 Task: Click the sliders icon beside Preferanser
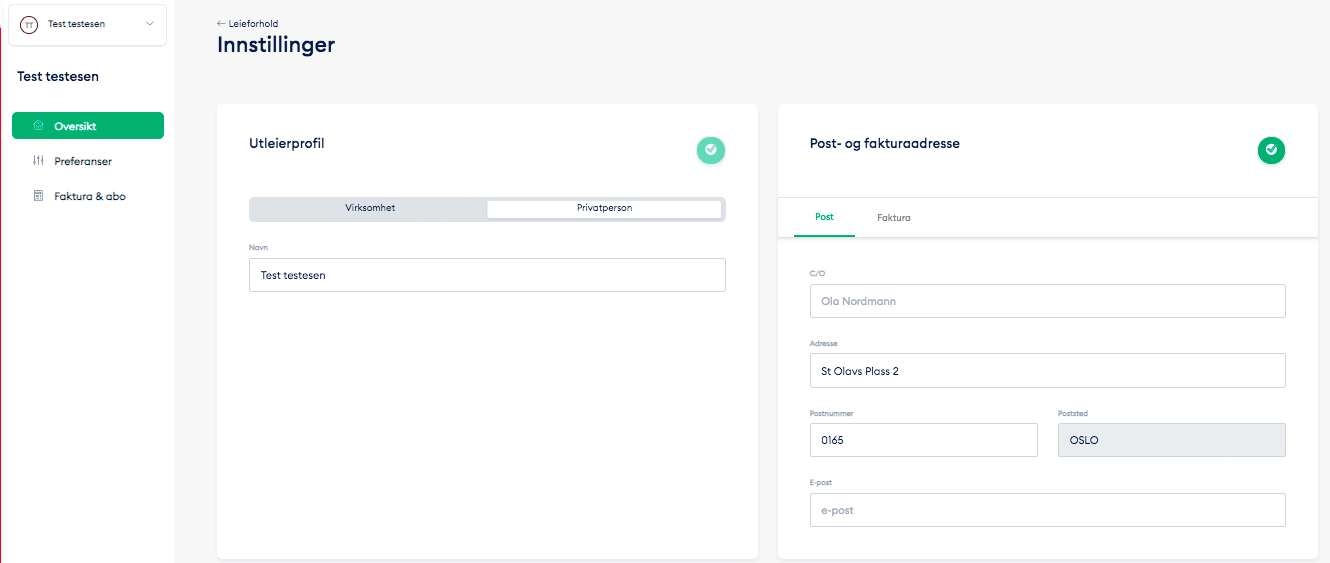click(38, 161)
